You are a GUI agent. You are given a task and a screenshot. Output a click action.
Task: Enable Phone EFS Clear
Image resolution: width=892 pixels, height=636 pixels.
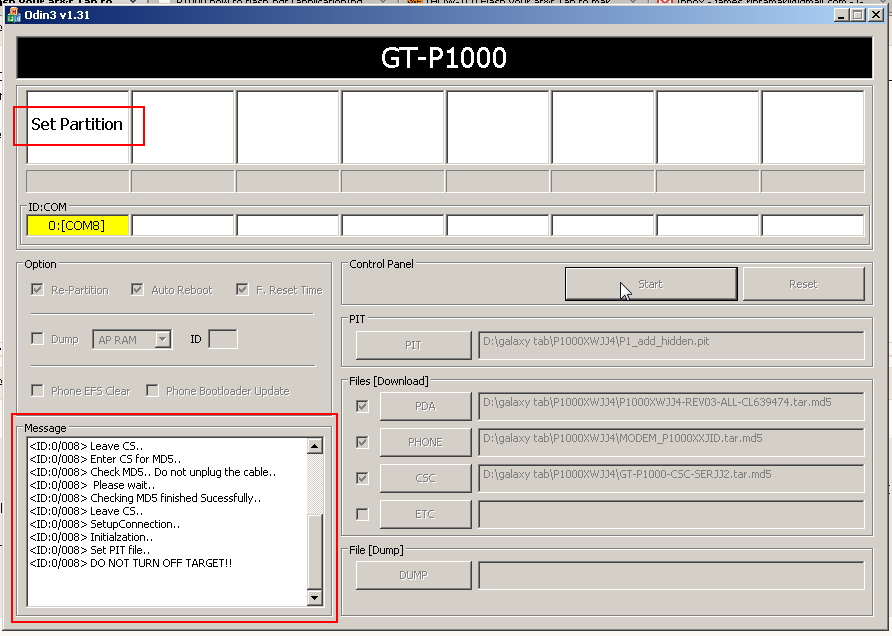click(x=38, y=390)
